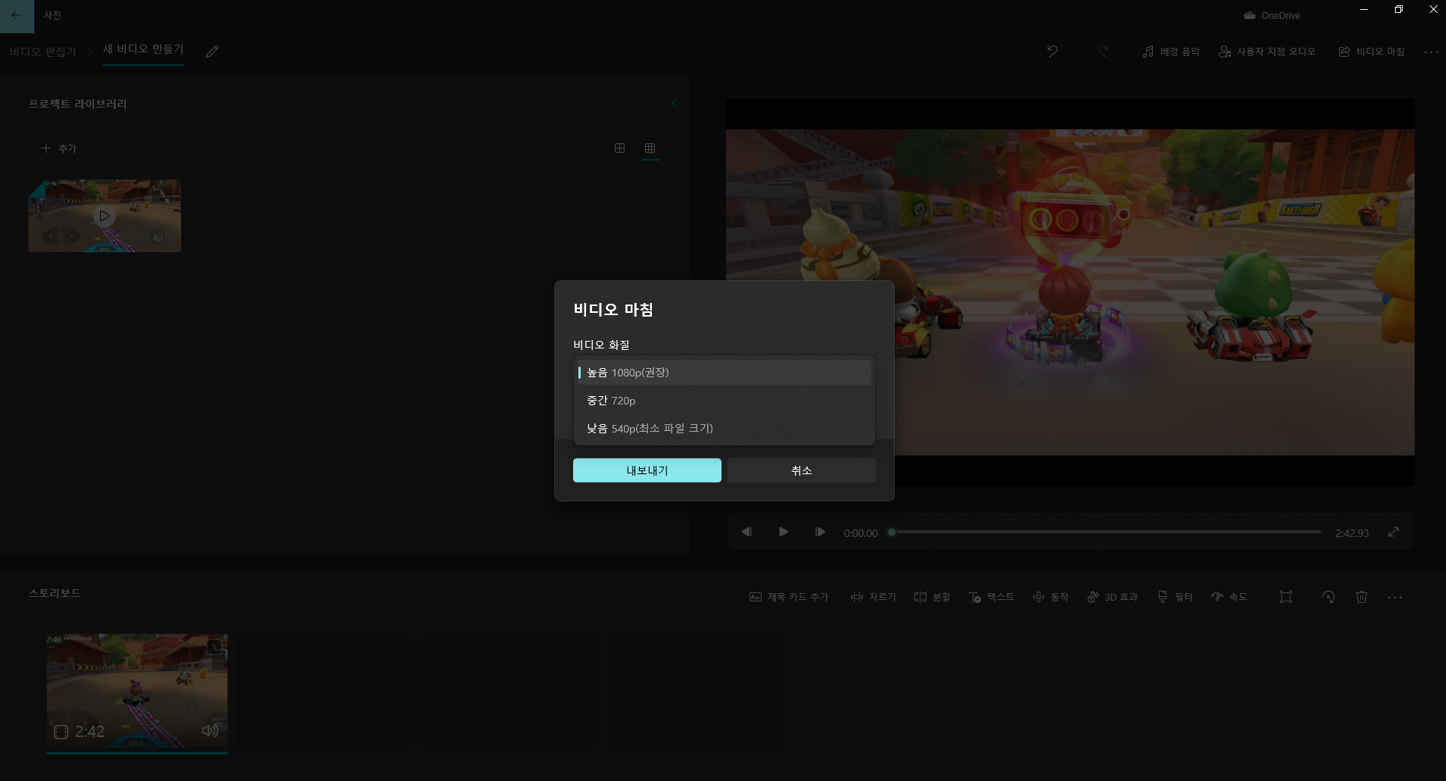Open the 자르기 trim tool

[x=873, y=597]
